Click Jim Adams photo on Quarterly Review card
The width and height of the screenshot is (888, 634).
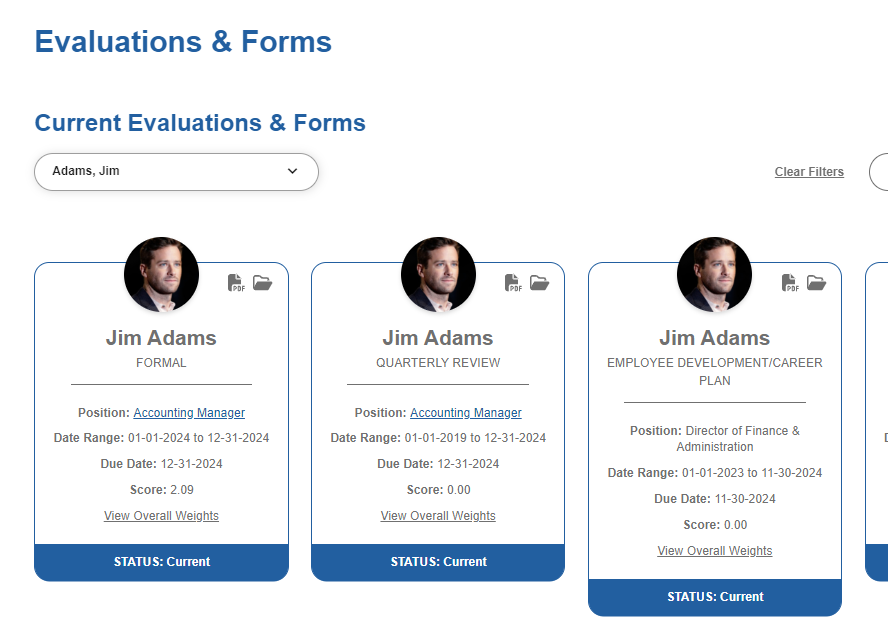coord(438,275)
